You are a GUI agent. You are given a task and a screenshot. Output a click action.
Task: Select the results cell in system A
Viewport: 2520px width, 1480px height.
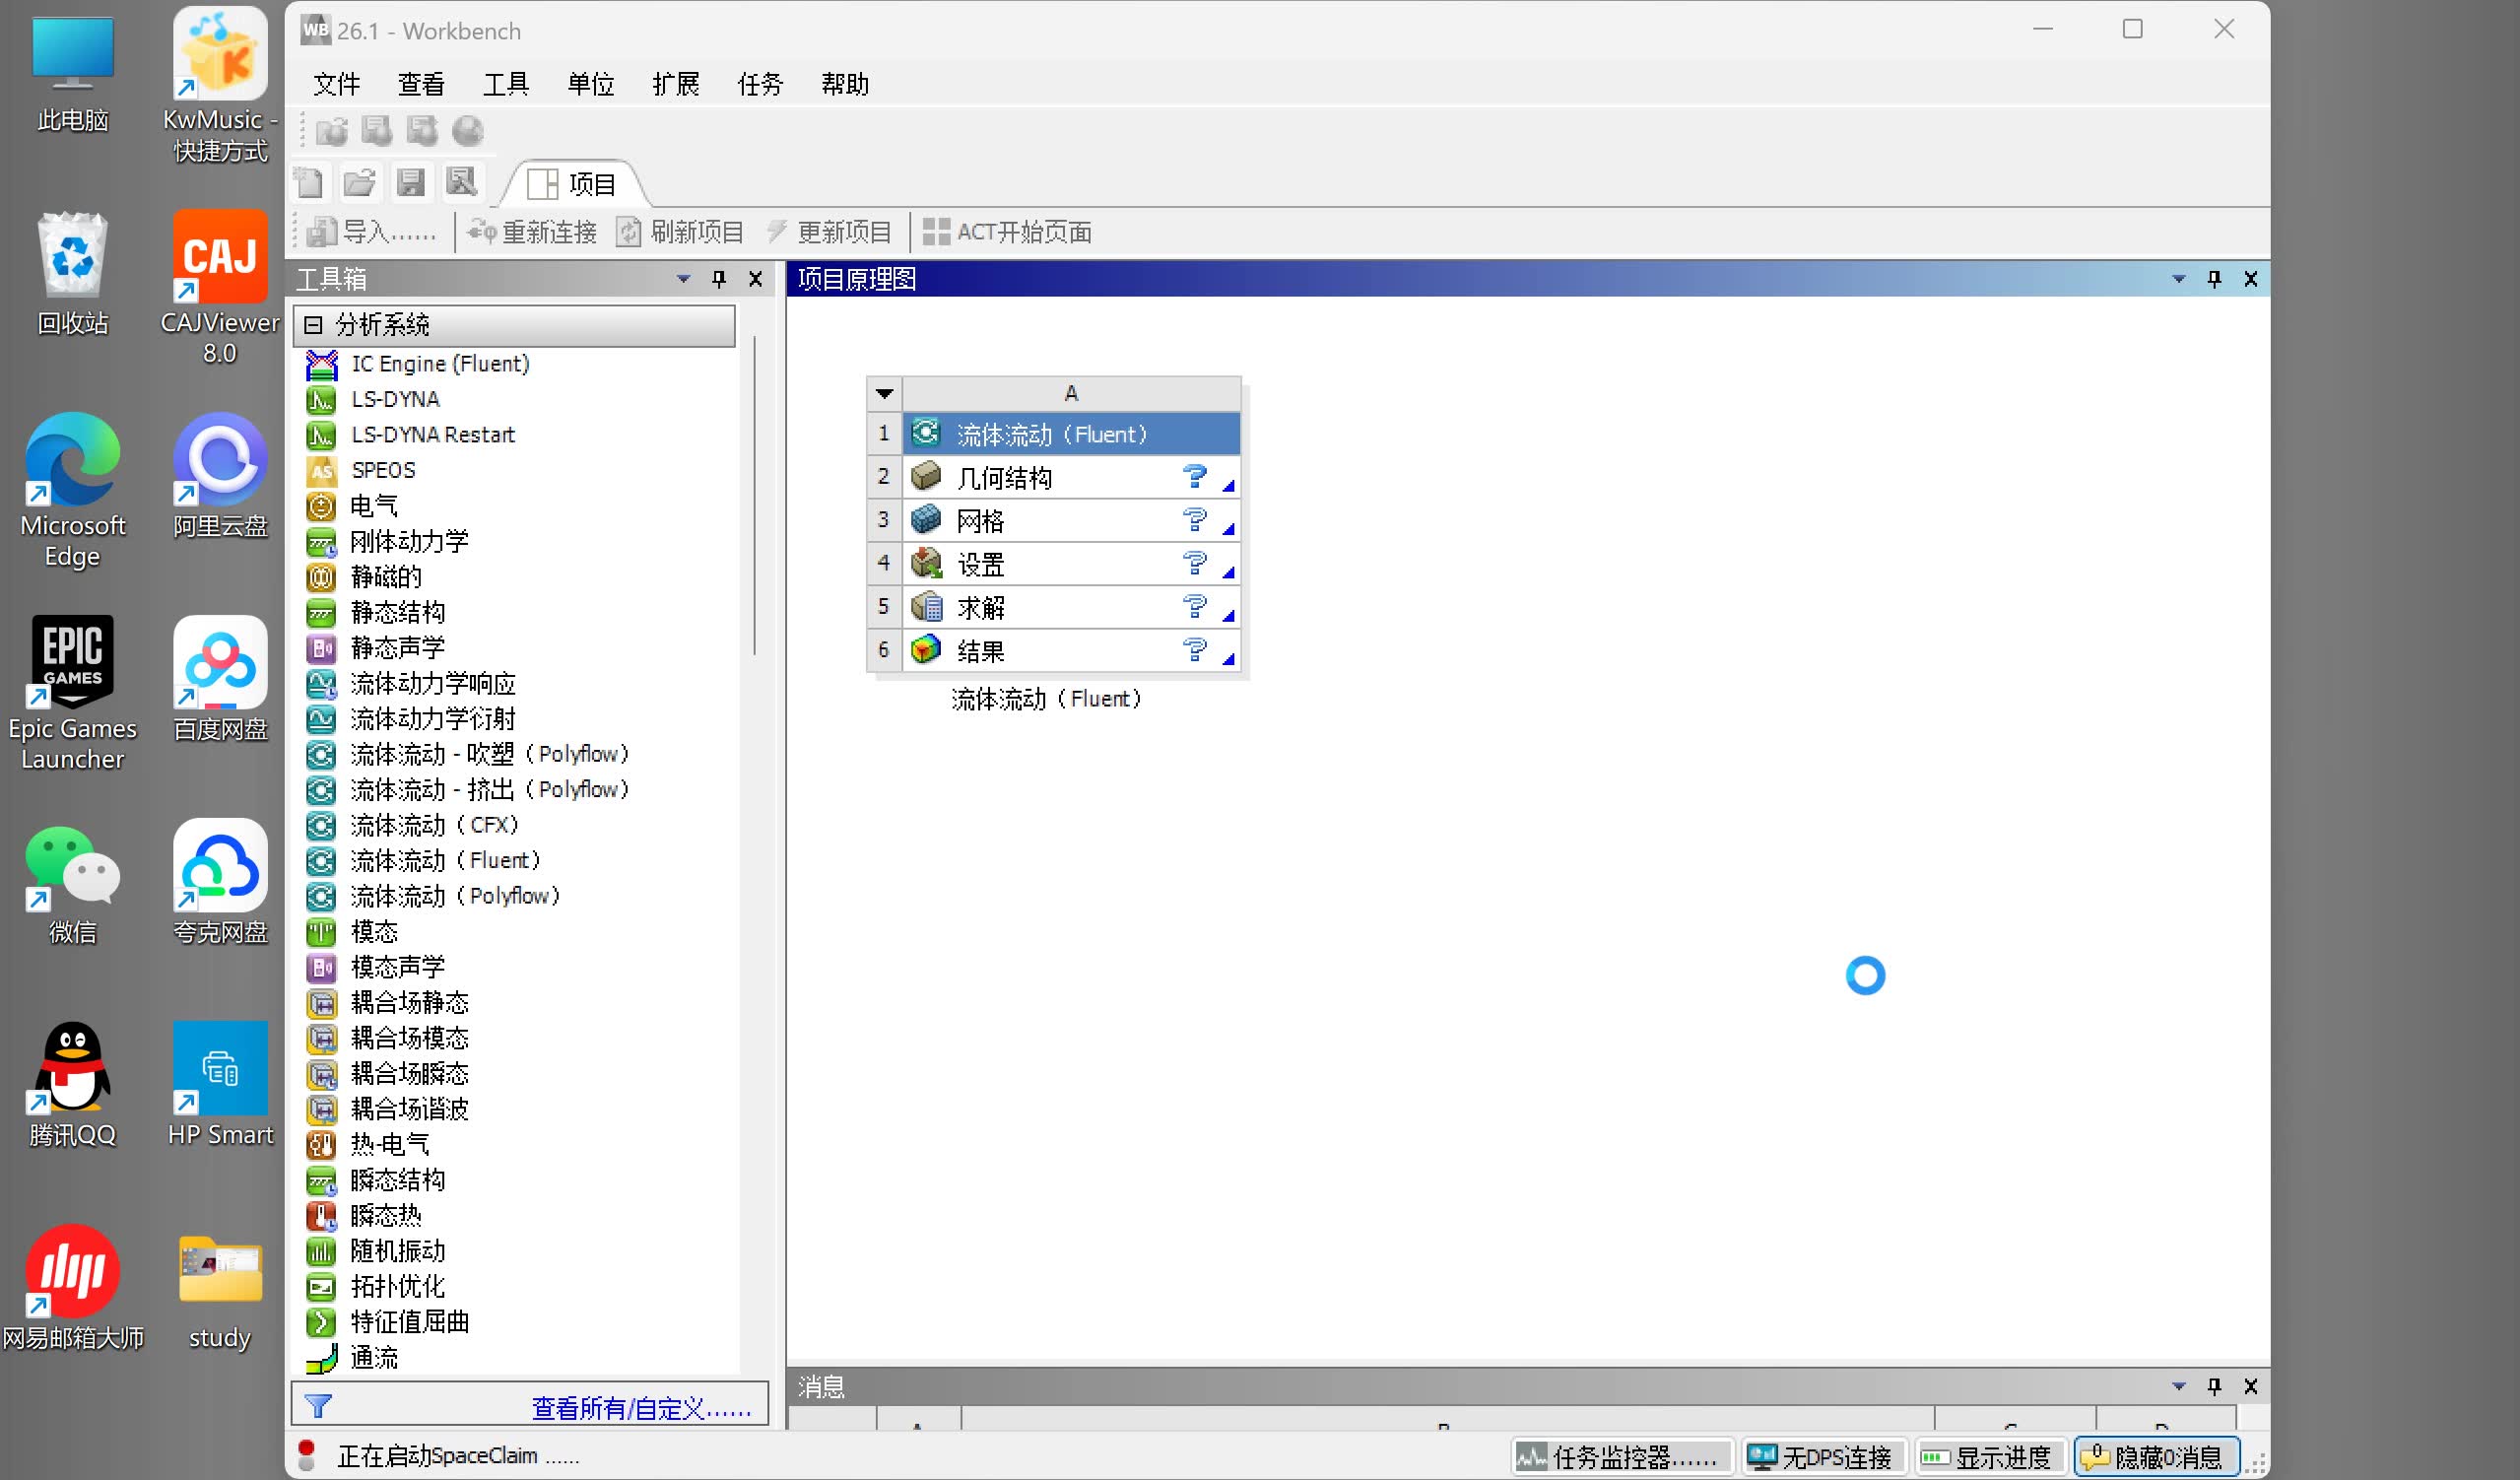tap(980, 651)
